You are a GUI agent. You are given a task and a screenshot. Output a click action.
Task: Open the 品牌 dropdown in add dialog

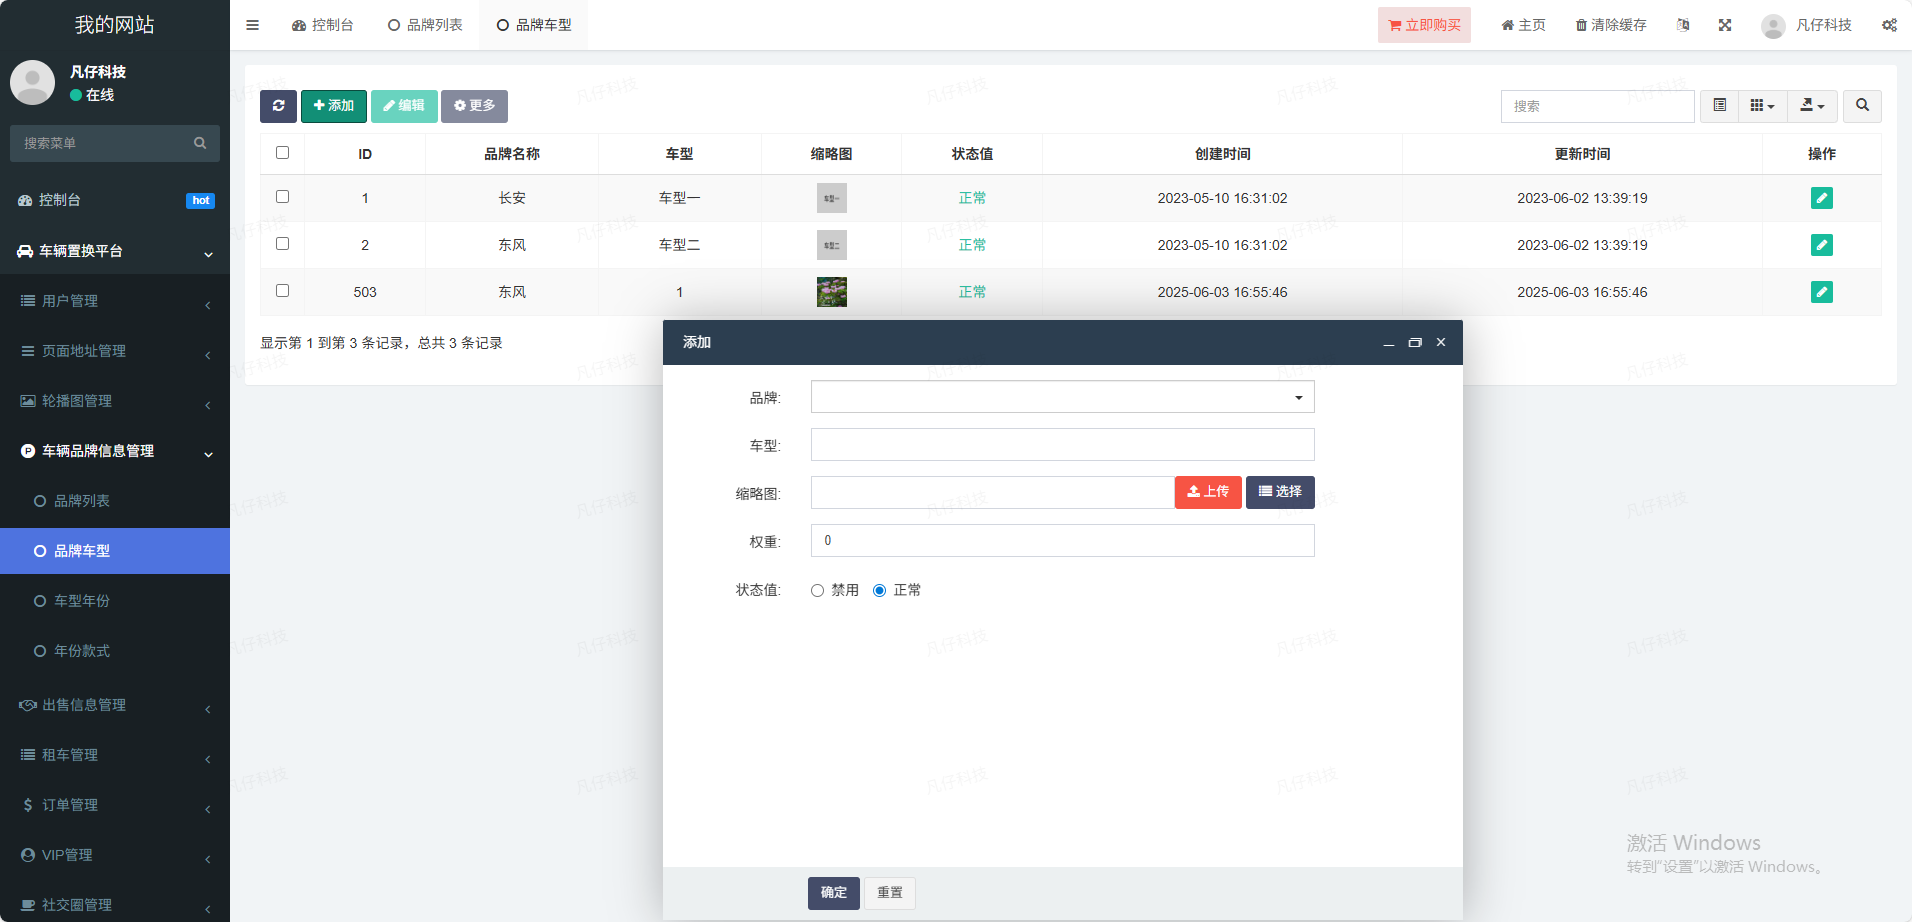[1062, 397]
